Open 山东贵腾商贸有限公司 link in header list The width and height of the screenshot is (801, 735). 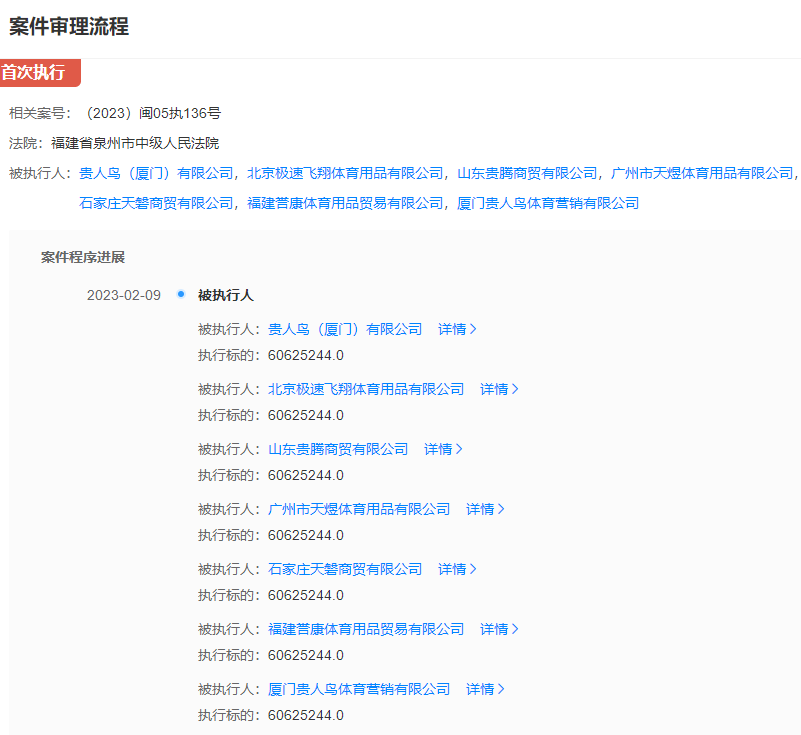[x=527, y=173]
